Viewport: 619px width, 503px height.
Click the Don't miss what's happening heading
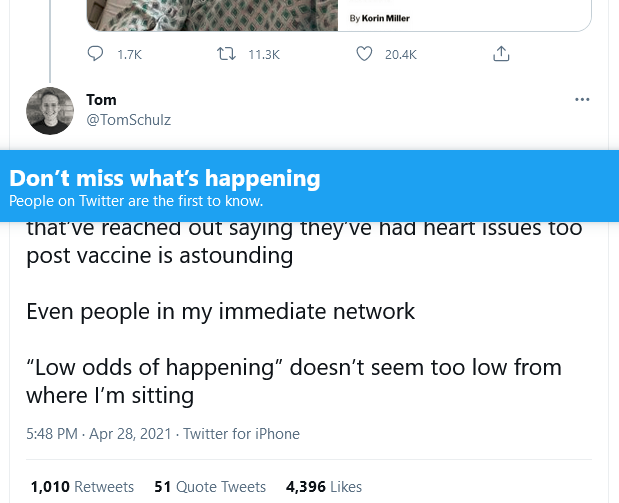(x=165, y=179)
